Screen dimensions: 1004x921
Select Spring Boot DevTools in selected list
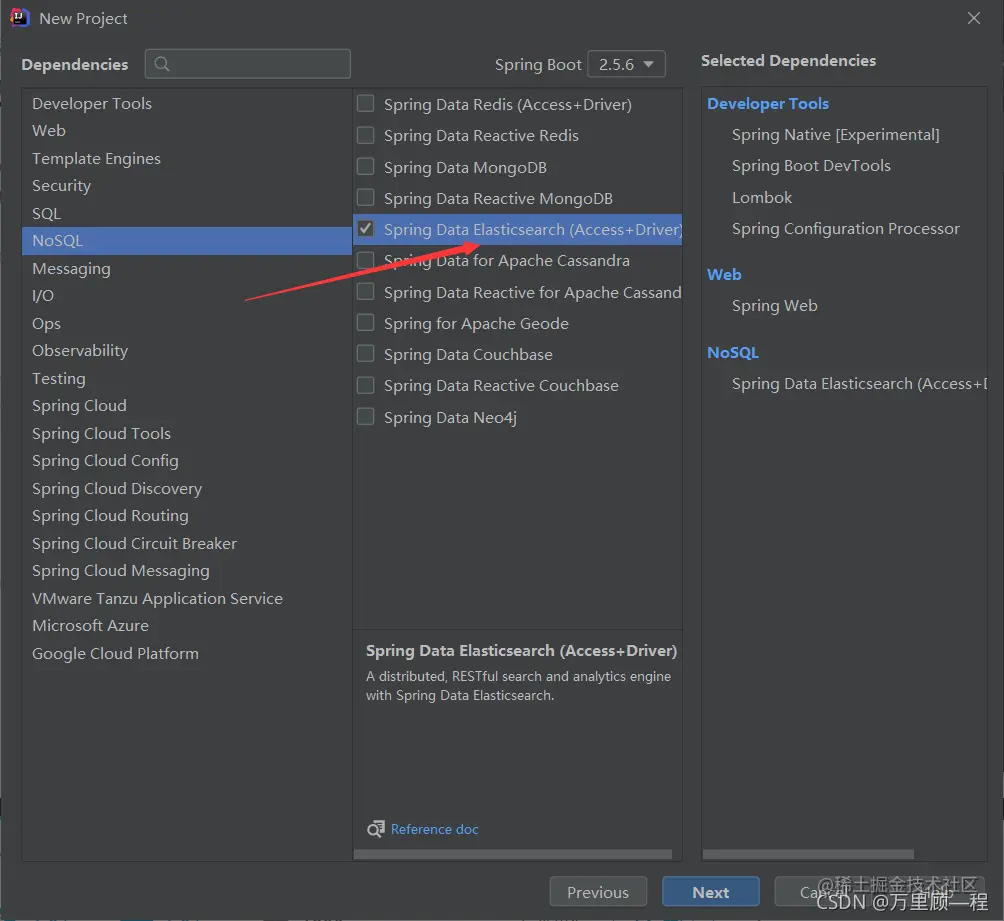pyautogui.click(x=811, y=166)
